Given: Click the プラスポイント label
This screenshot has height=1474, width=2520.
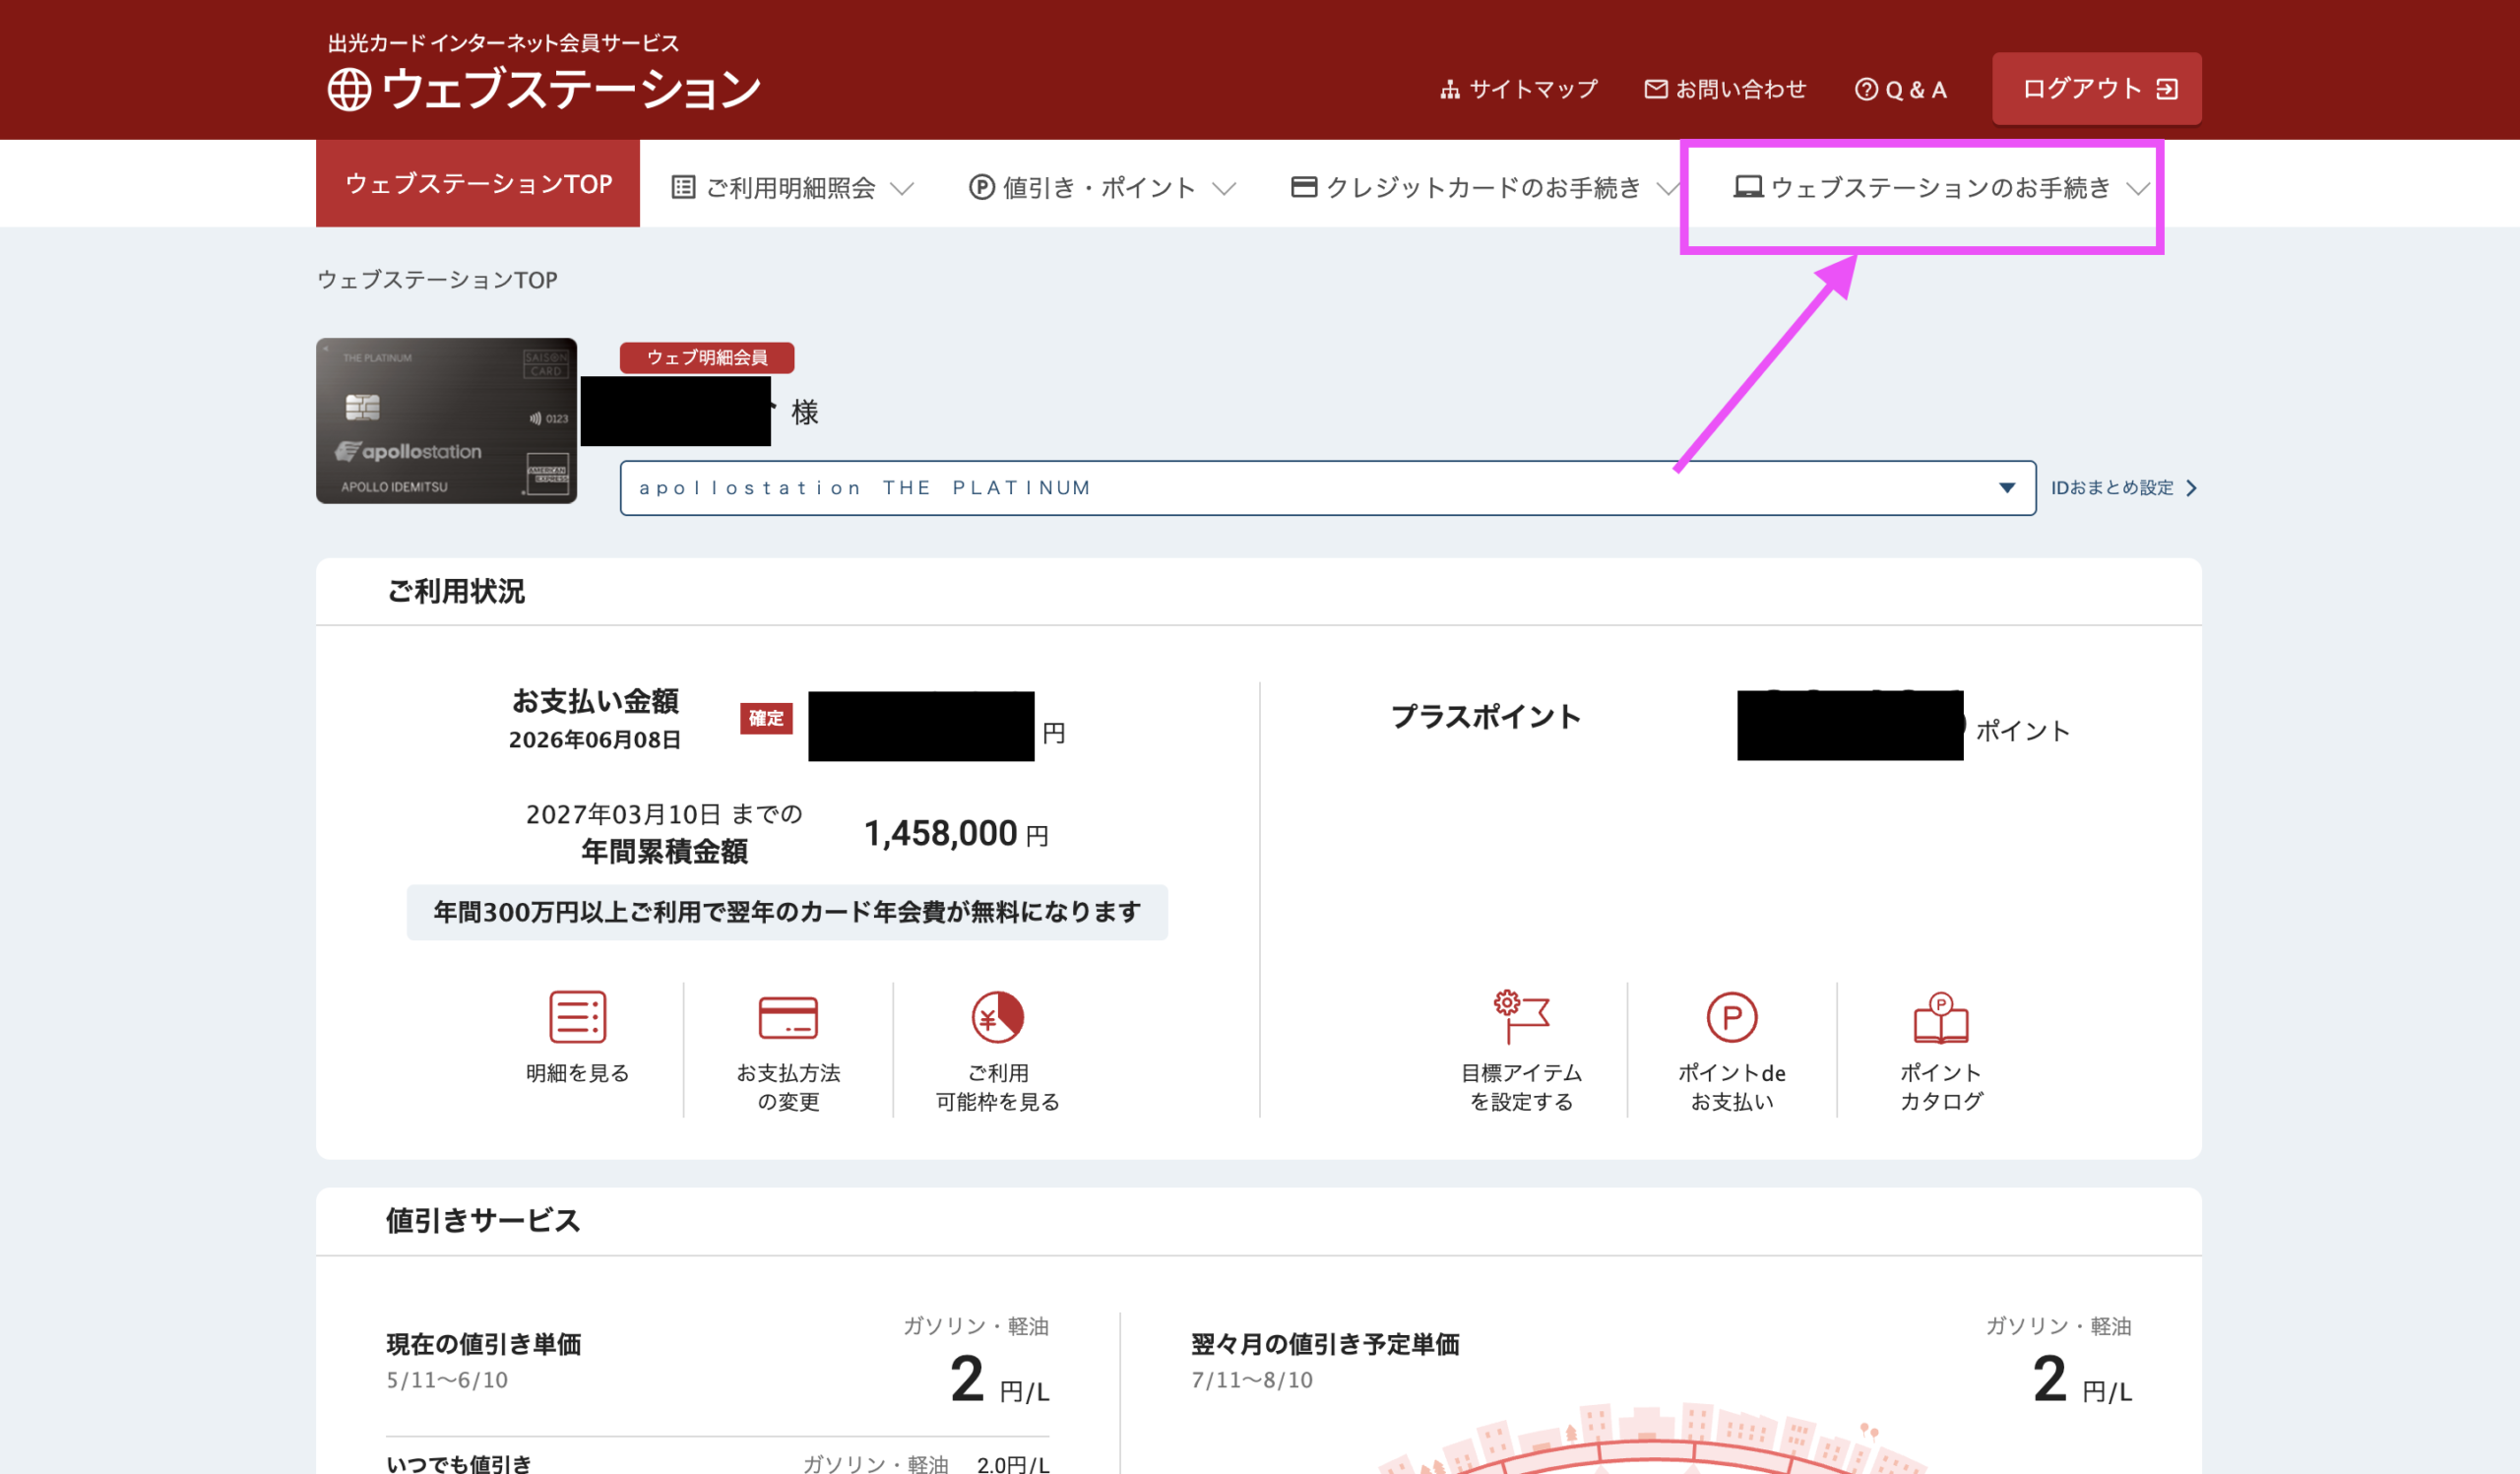Looking at the screenshot, I should pos(1486,716).
